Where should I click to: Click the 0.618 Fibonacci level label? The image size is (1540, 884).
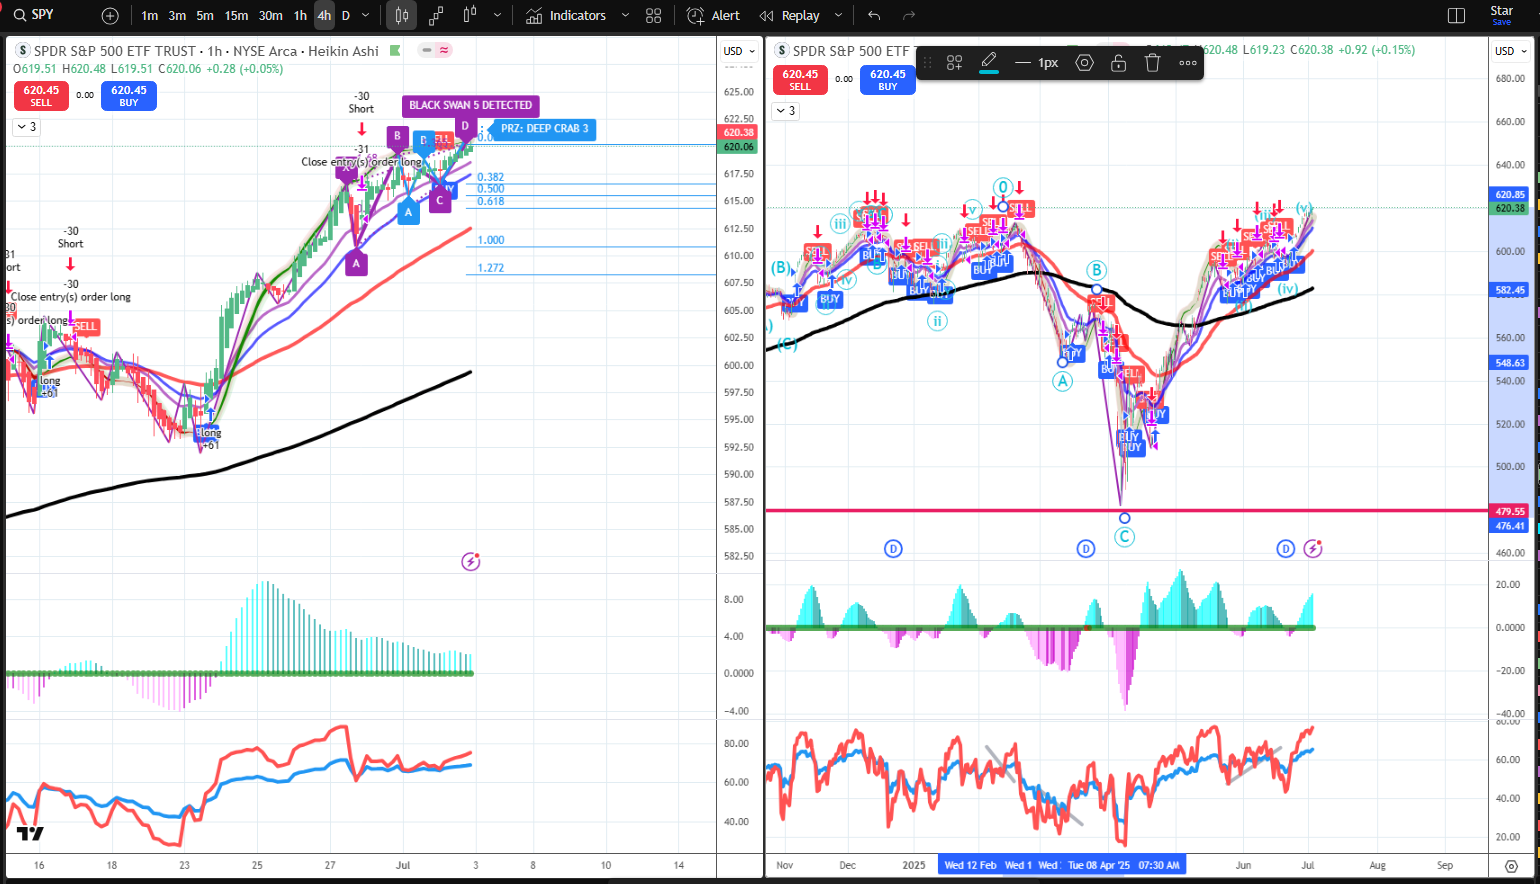[x=491, y=201]
